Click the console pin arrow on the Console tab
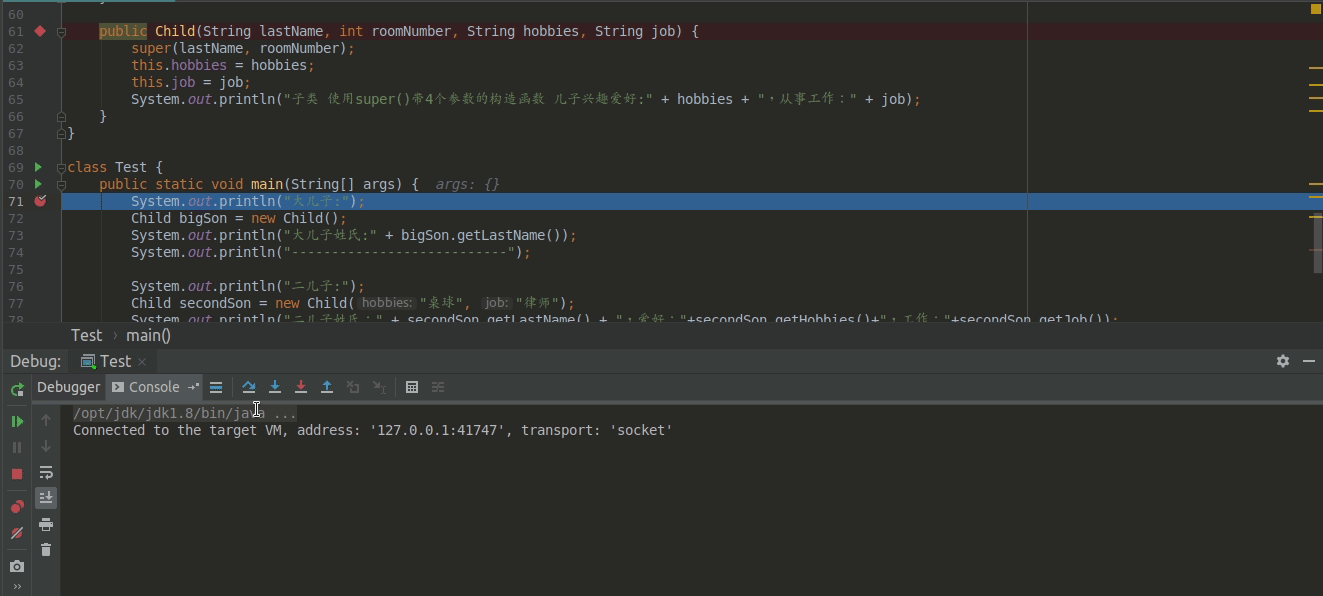The height and width of the screenshot is (596, 1323). [193, 387]
